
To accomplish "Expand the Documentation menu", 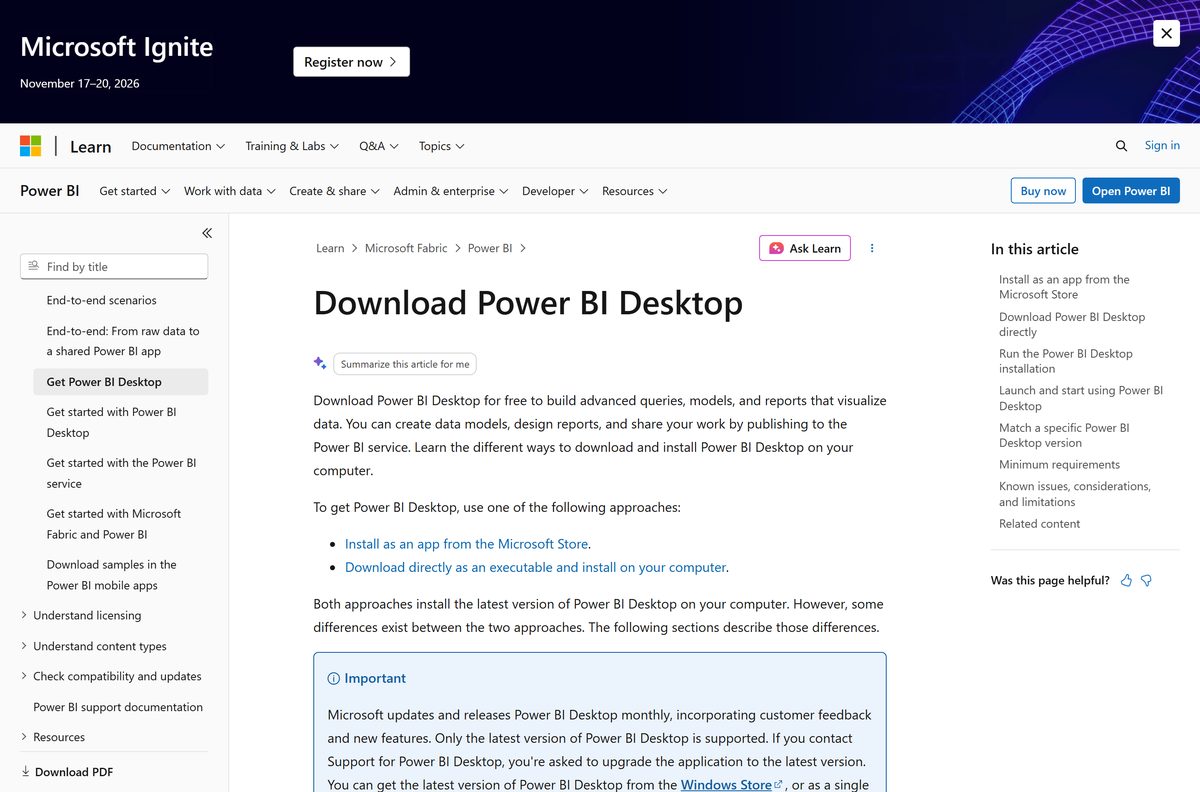I will [x=178, y=146].
